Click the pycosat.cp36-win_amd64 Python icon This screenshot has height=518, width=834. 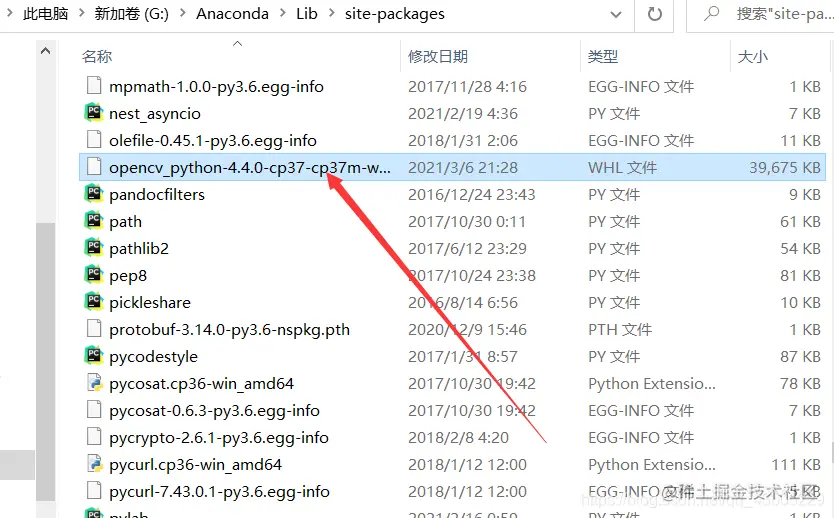(x=94, y=383)
